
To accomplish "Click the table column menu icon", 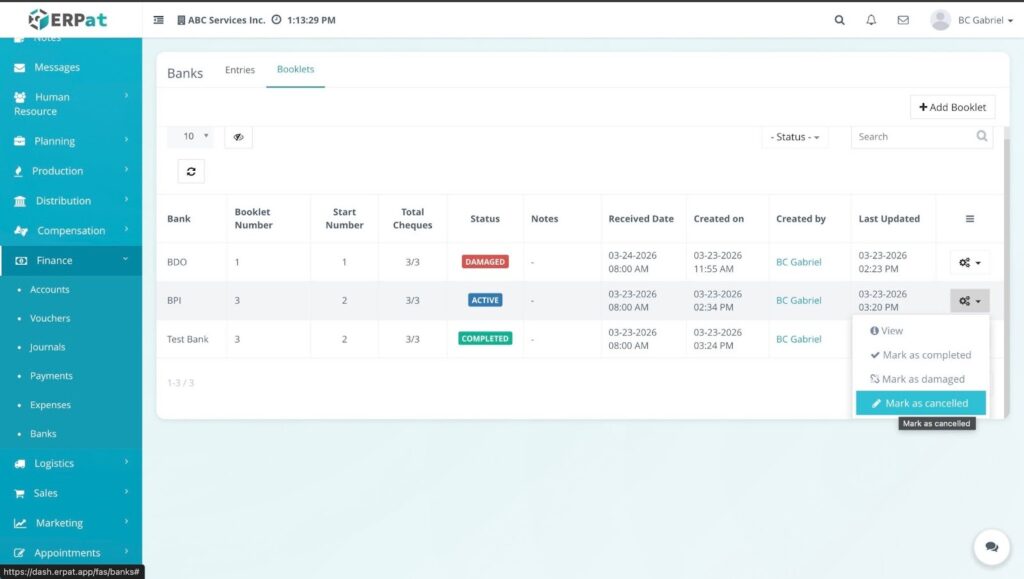I will click(x=969, y=219).
